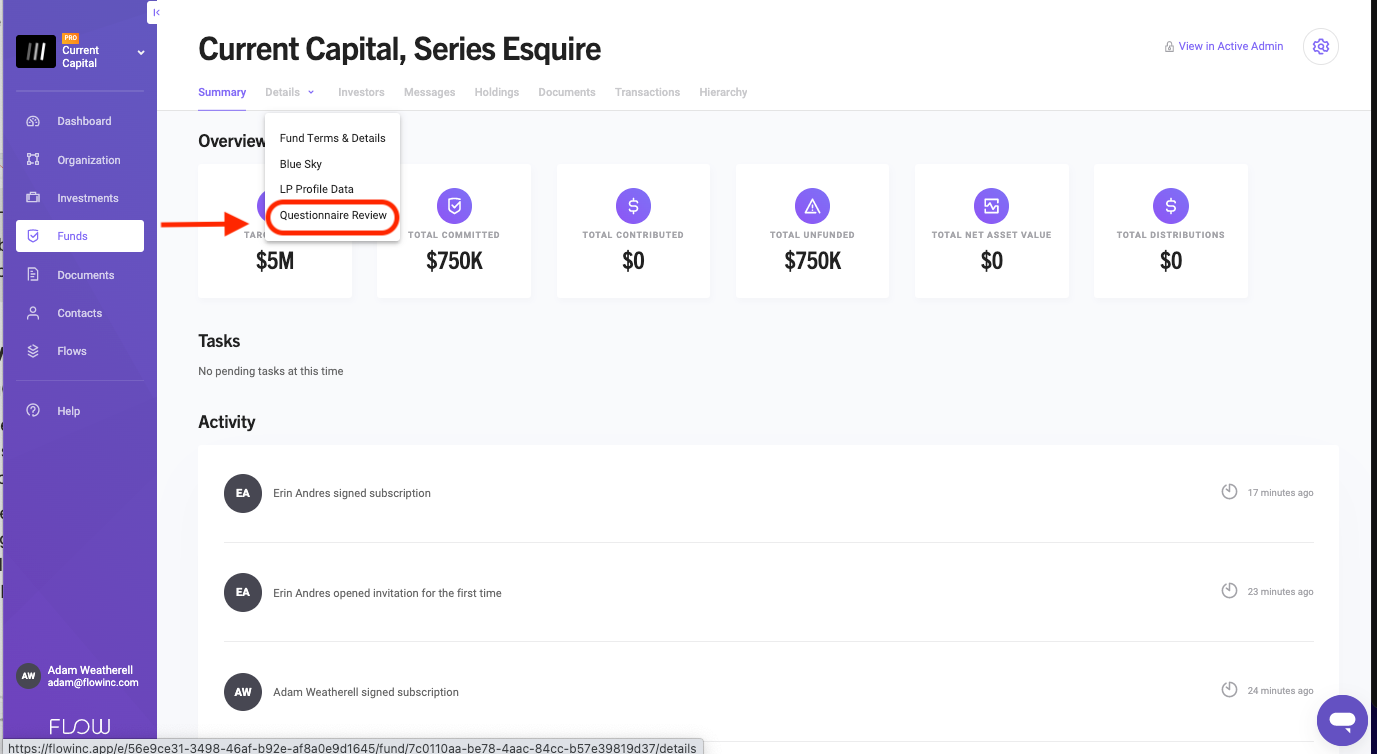Screen dimensions: 1377x754
Task: Click the Total Net Asset Value chart icon
Action: click(x=991, y=206)
